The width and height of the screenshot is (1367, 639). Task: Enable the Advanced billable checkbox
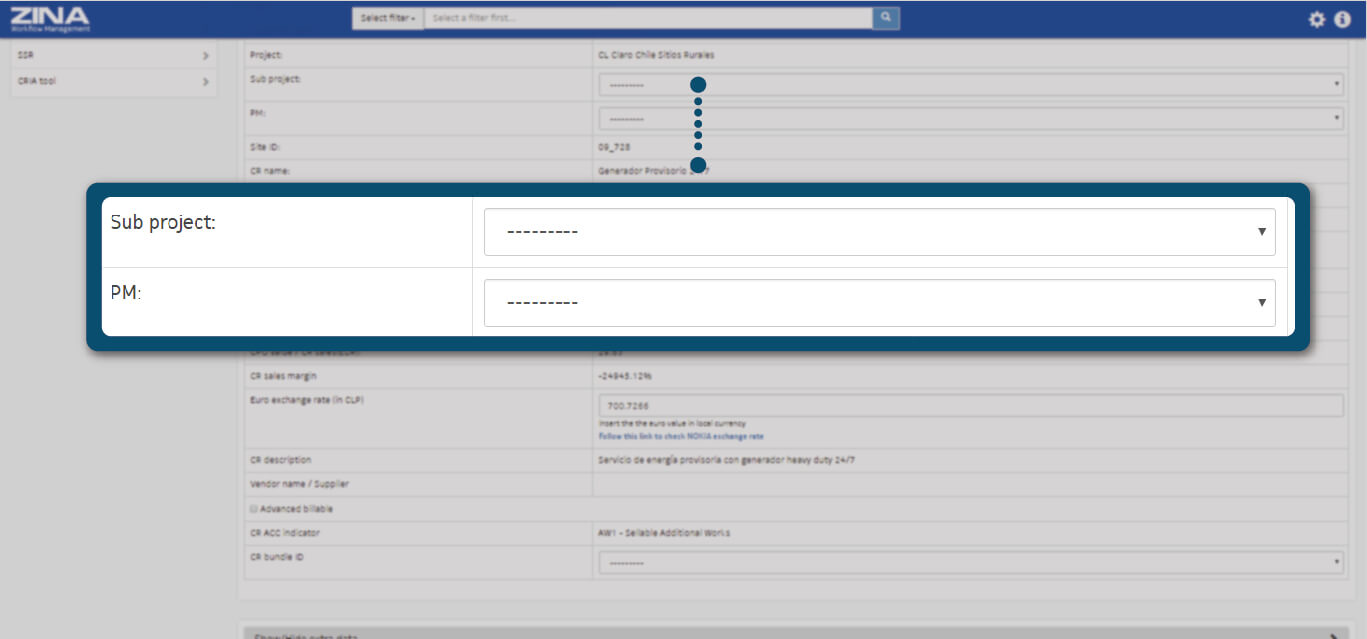pyautogui.click(x=254, y=509)
